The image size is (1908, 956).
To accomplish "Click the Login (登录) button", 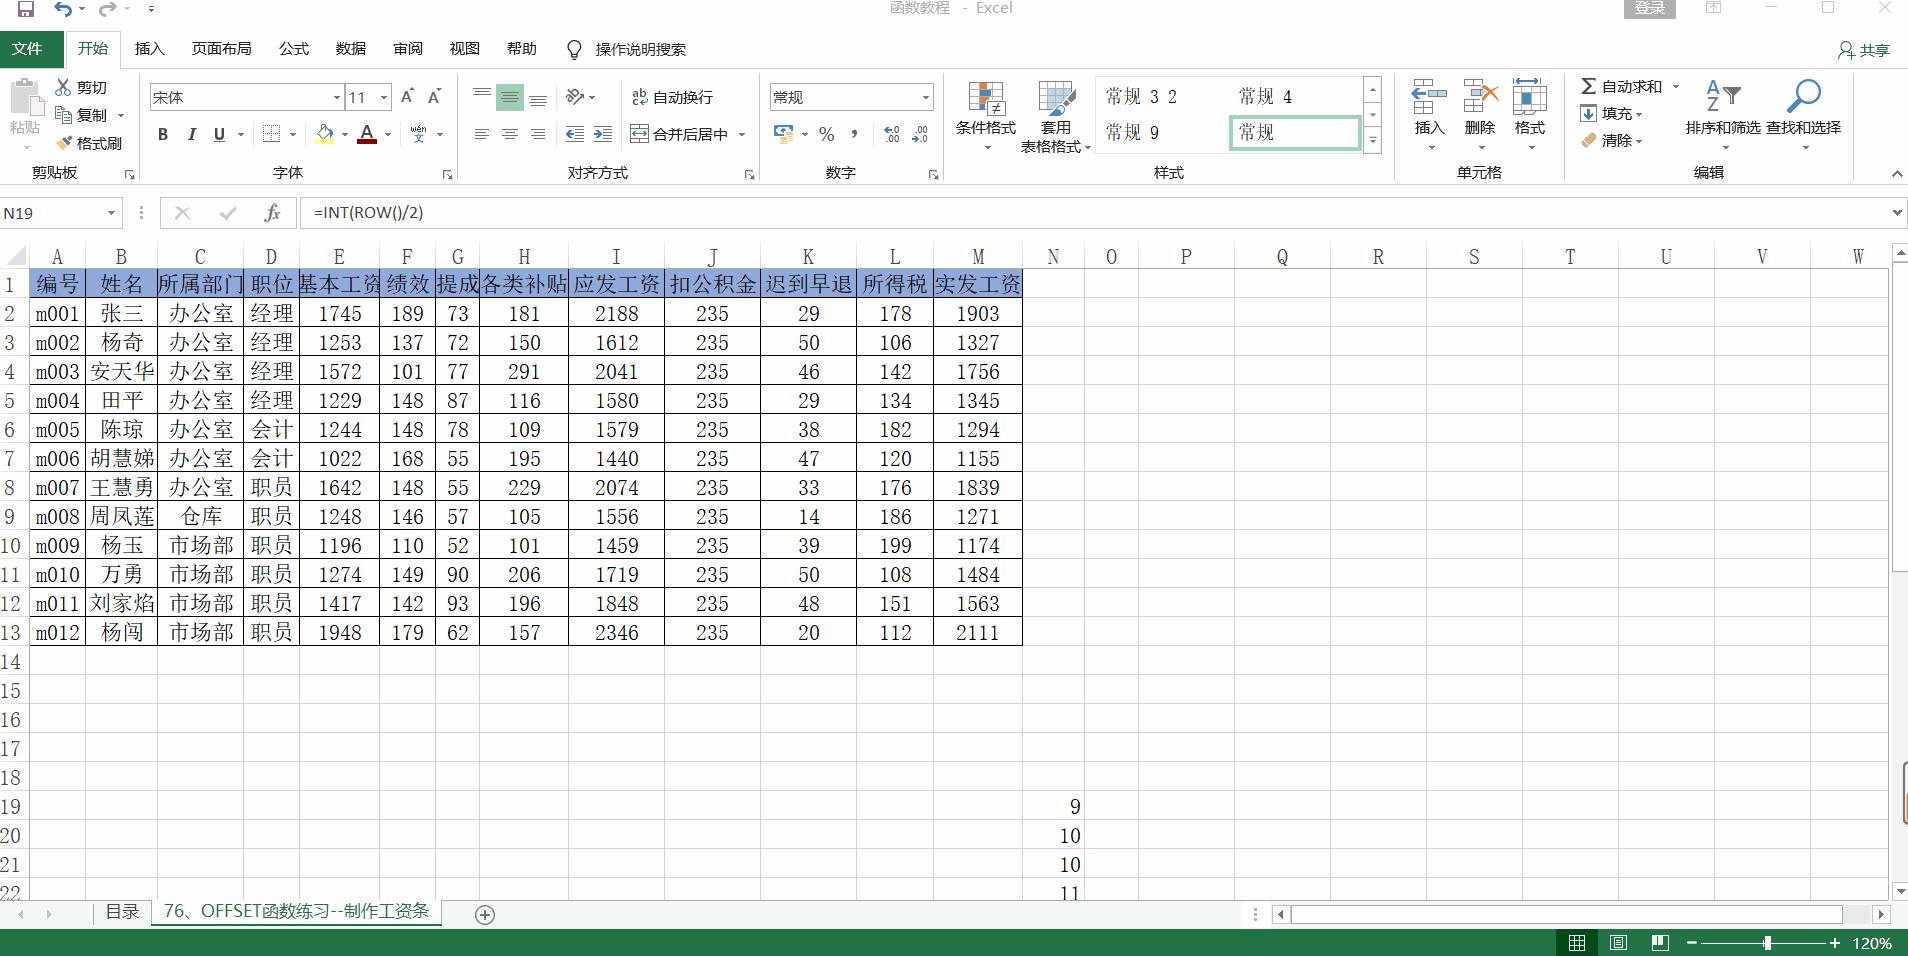I will 1650,8.
